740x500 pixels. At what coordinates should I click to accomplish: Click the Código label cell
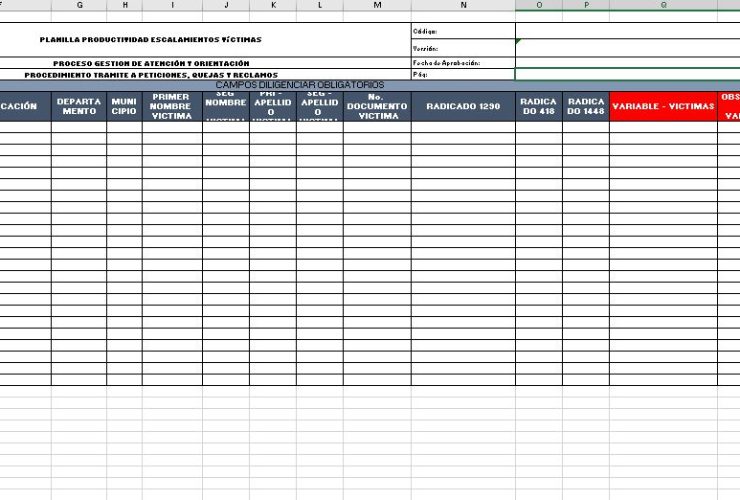point(463,31)
